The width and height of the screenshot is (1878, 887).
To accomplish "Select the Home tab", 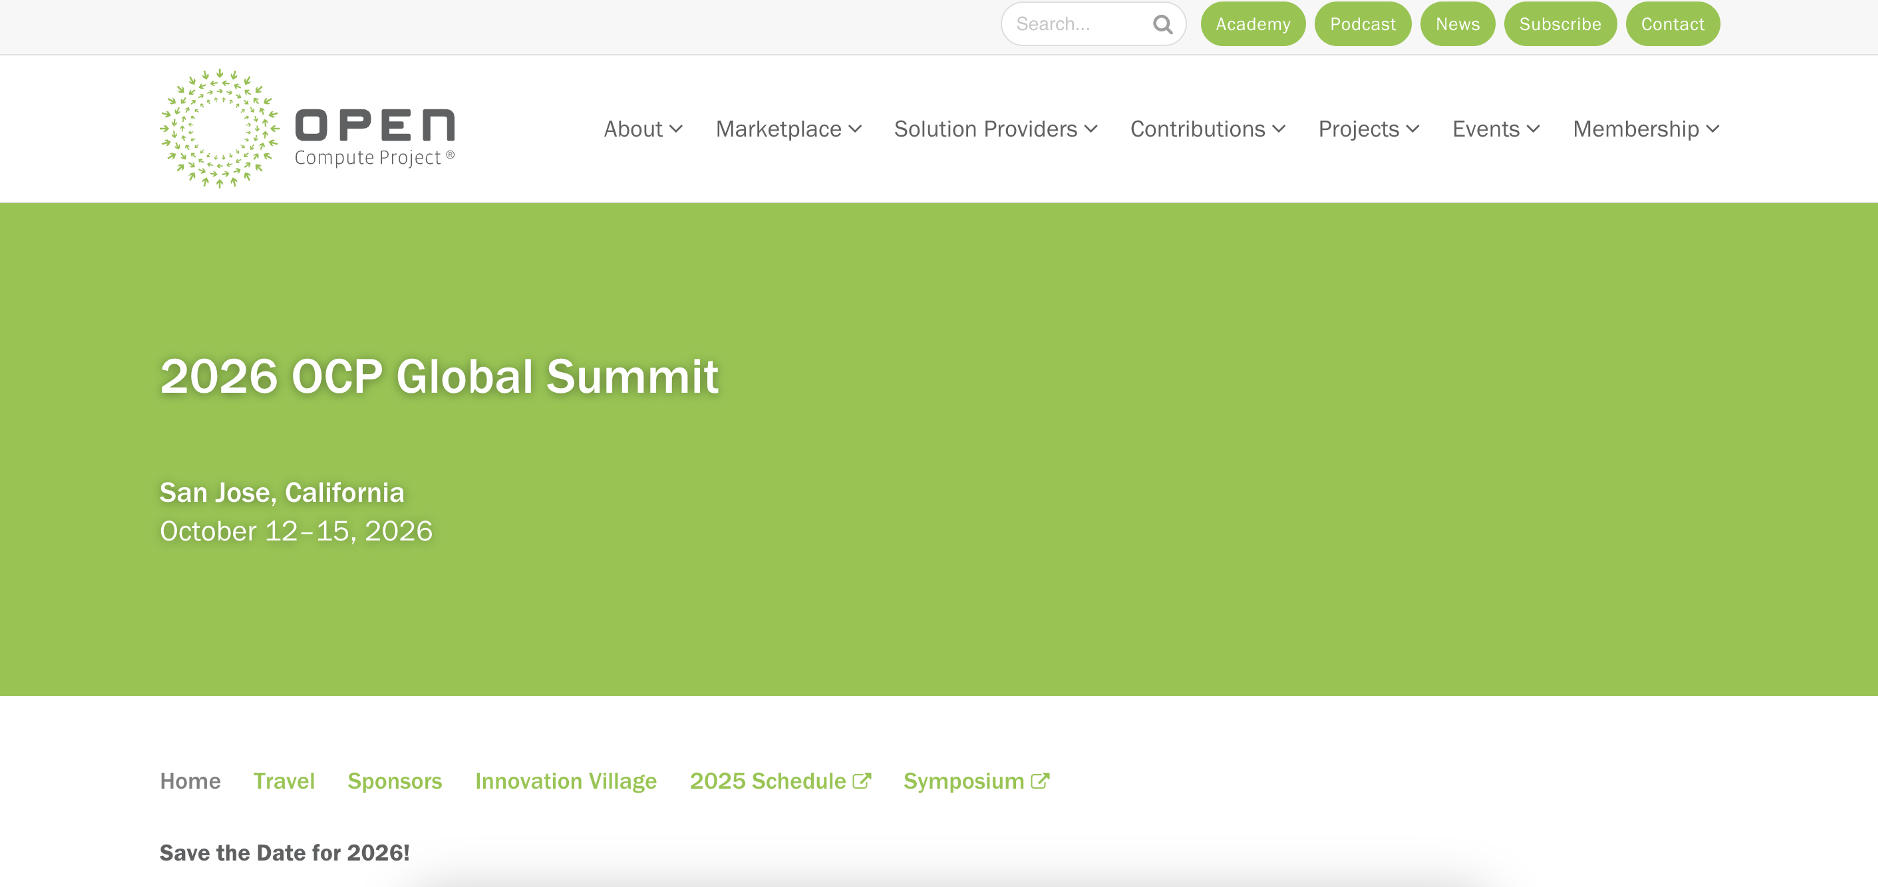I will [x=190, y=781].
